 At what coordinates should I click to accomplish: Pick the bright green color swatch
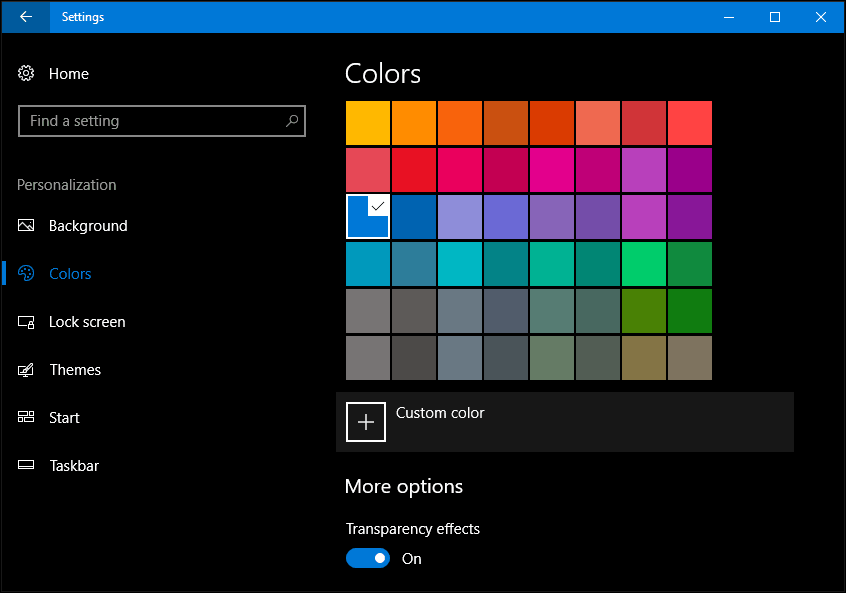click(x=644, y=264)
